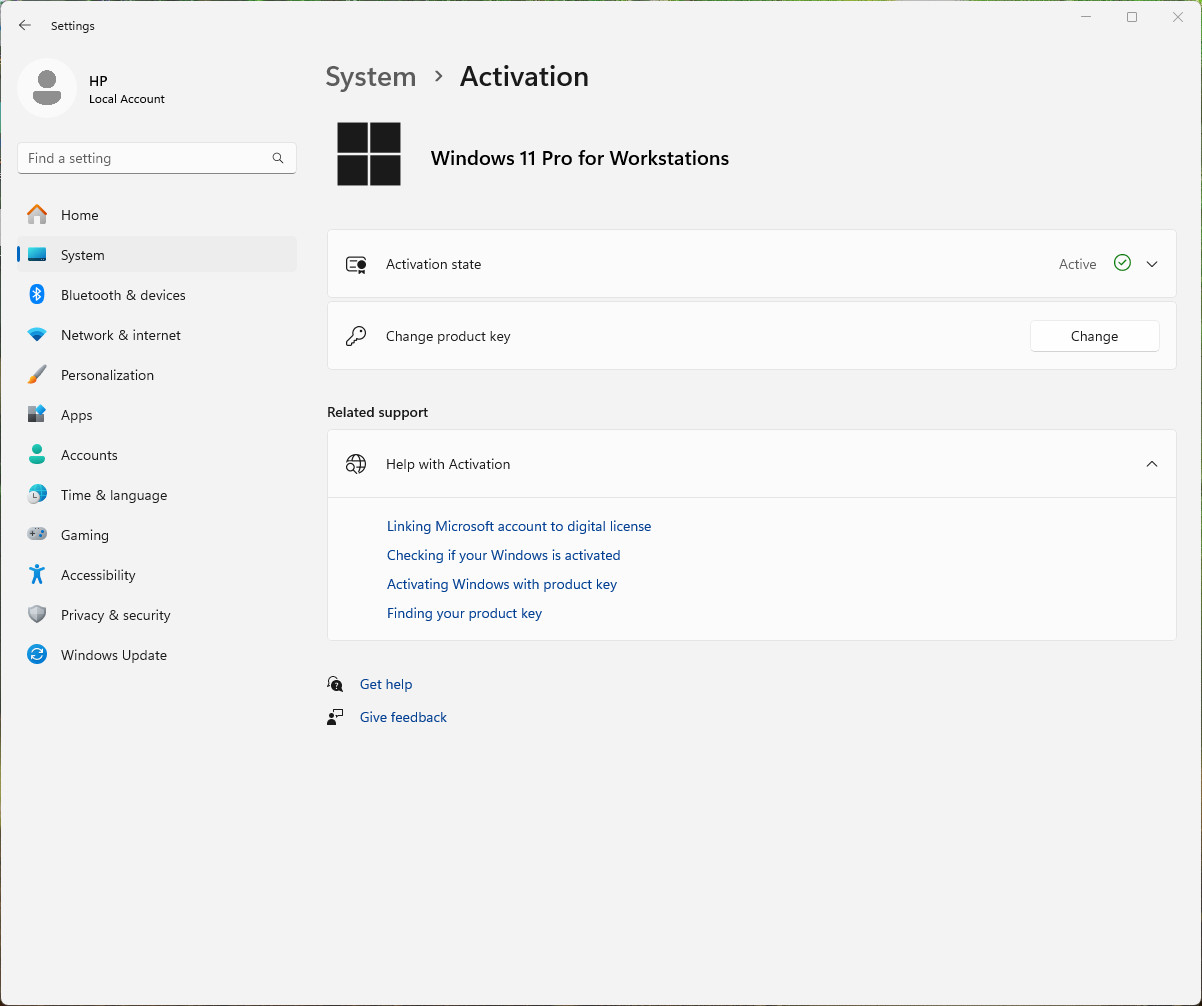Open Accessibility via its figure icon

click(x=37, y=575)
